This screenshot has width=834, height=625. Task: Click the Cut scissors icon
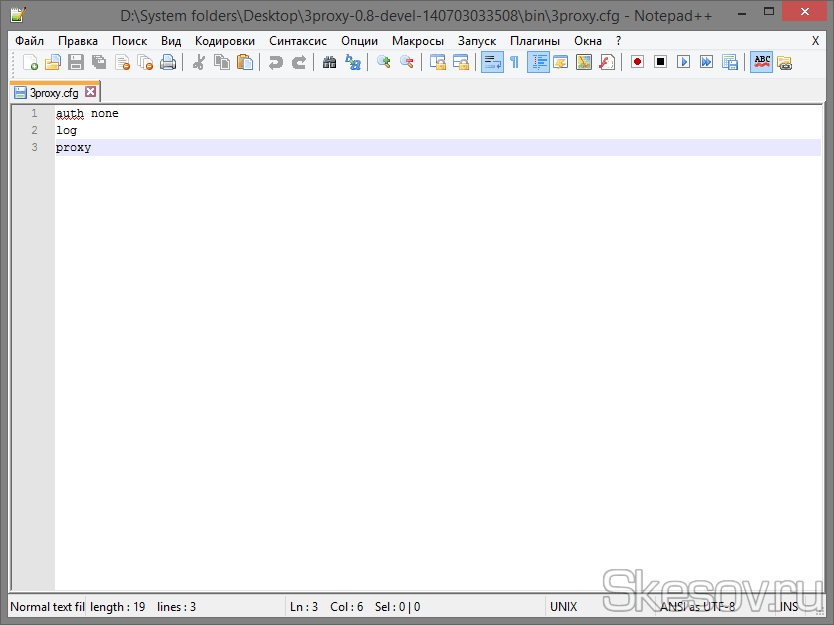[x=198, y=62]
